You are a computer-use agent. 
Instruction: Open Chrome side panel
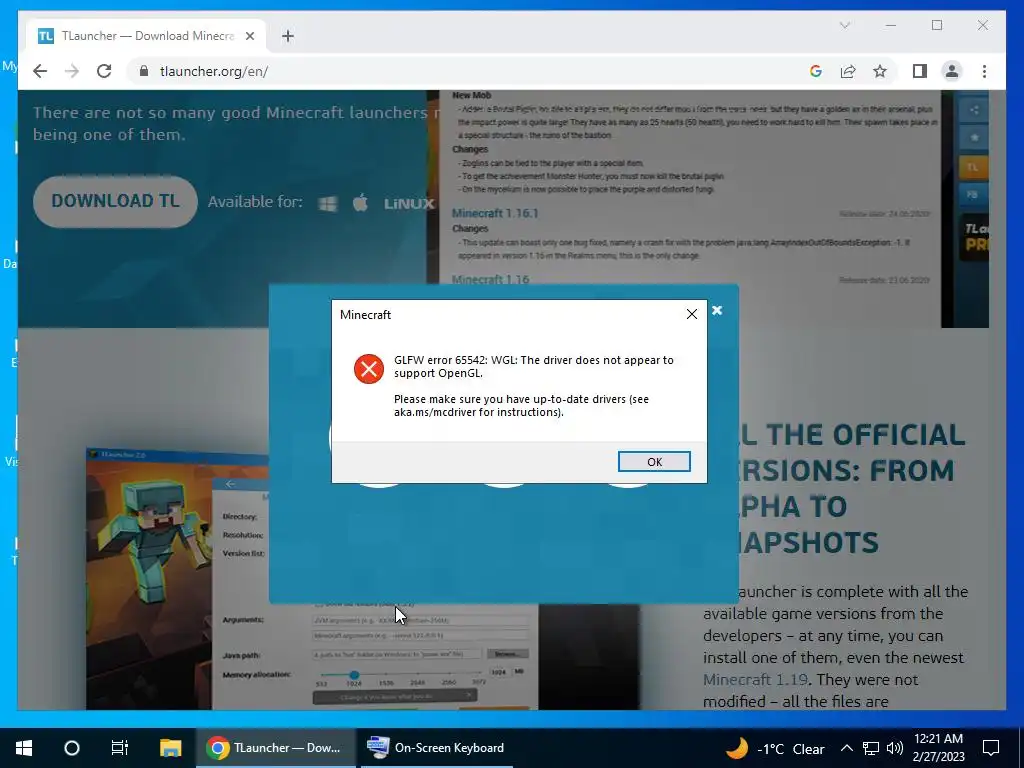click(920, 71)
